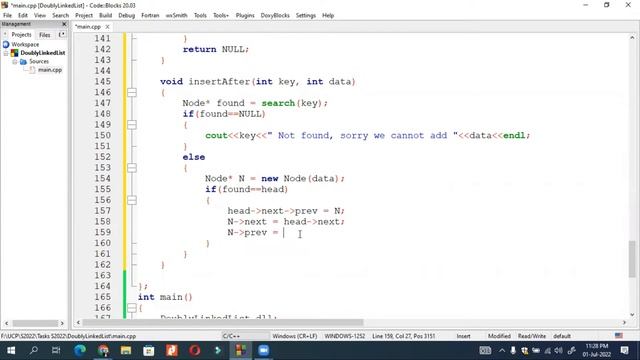Open the Edit menu
Viewport: 640px width, 360px height.
tap(23, 15)
